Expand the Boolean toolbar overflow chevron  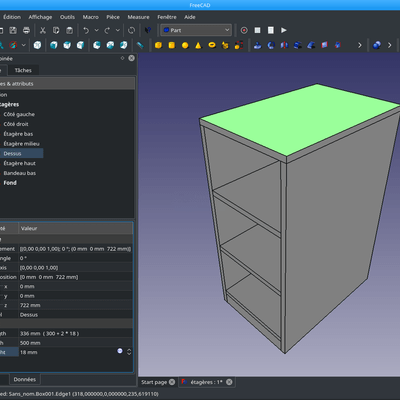[x=389, y=45]
